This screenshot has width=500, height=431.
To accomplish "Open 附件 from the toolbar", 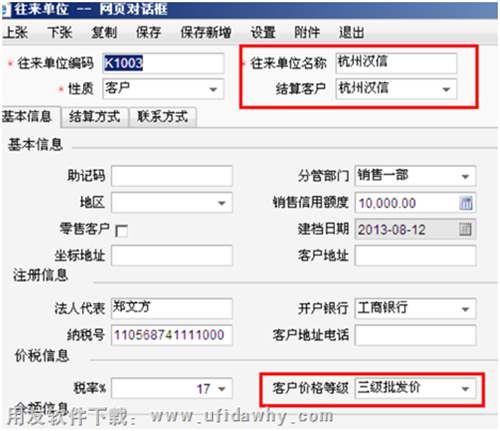I will pos(307,32).
